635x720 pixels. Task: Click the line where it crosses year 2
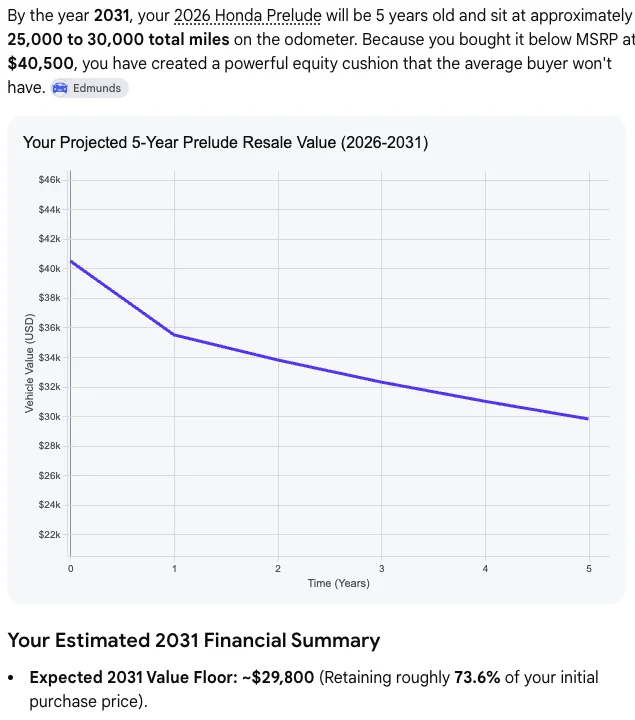[278, 360]
